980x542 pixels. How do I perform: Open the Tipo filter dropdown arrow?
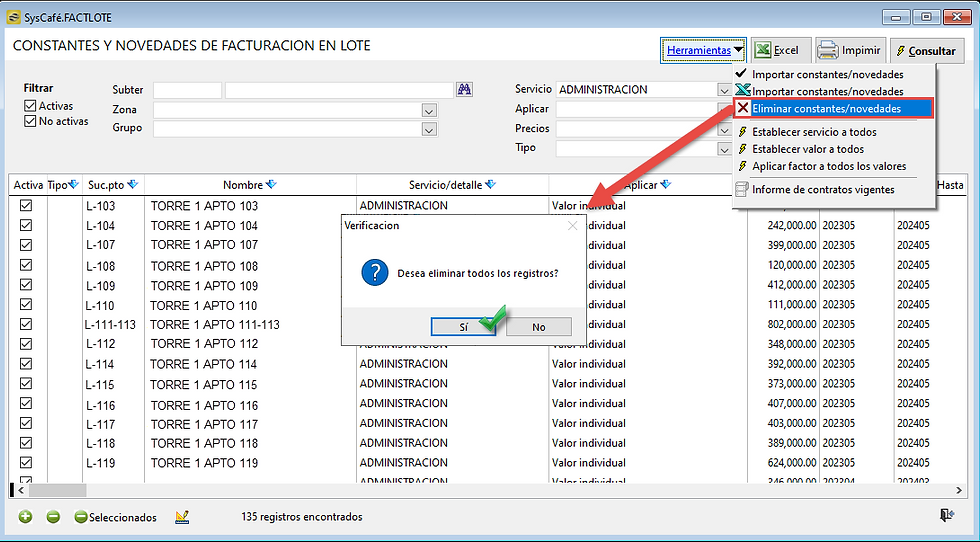click(724, 149)
